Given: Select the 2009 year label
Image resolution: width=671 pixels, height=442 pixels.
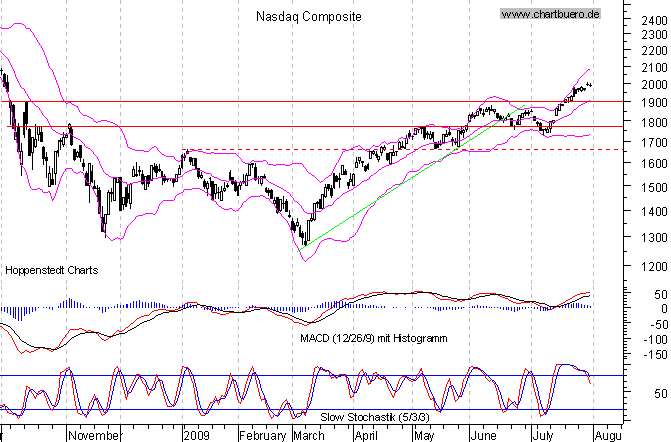Looking at the screenshot, I should point(197,436).
